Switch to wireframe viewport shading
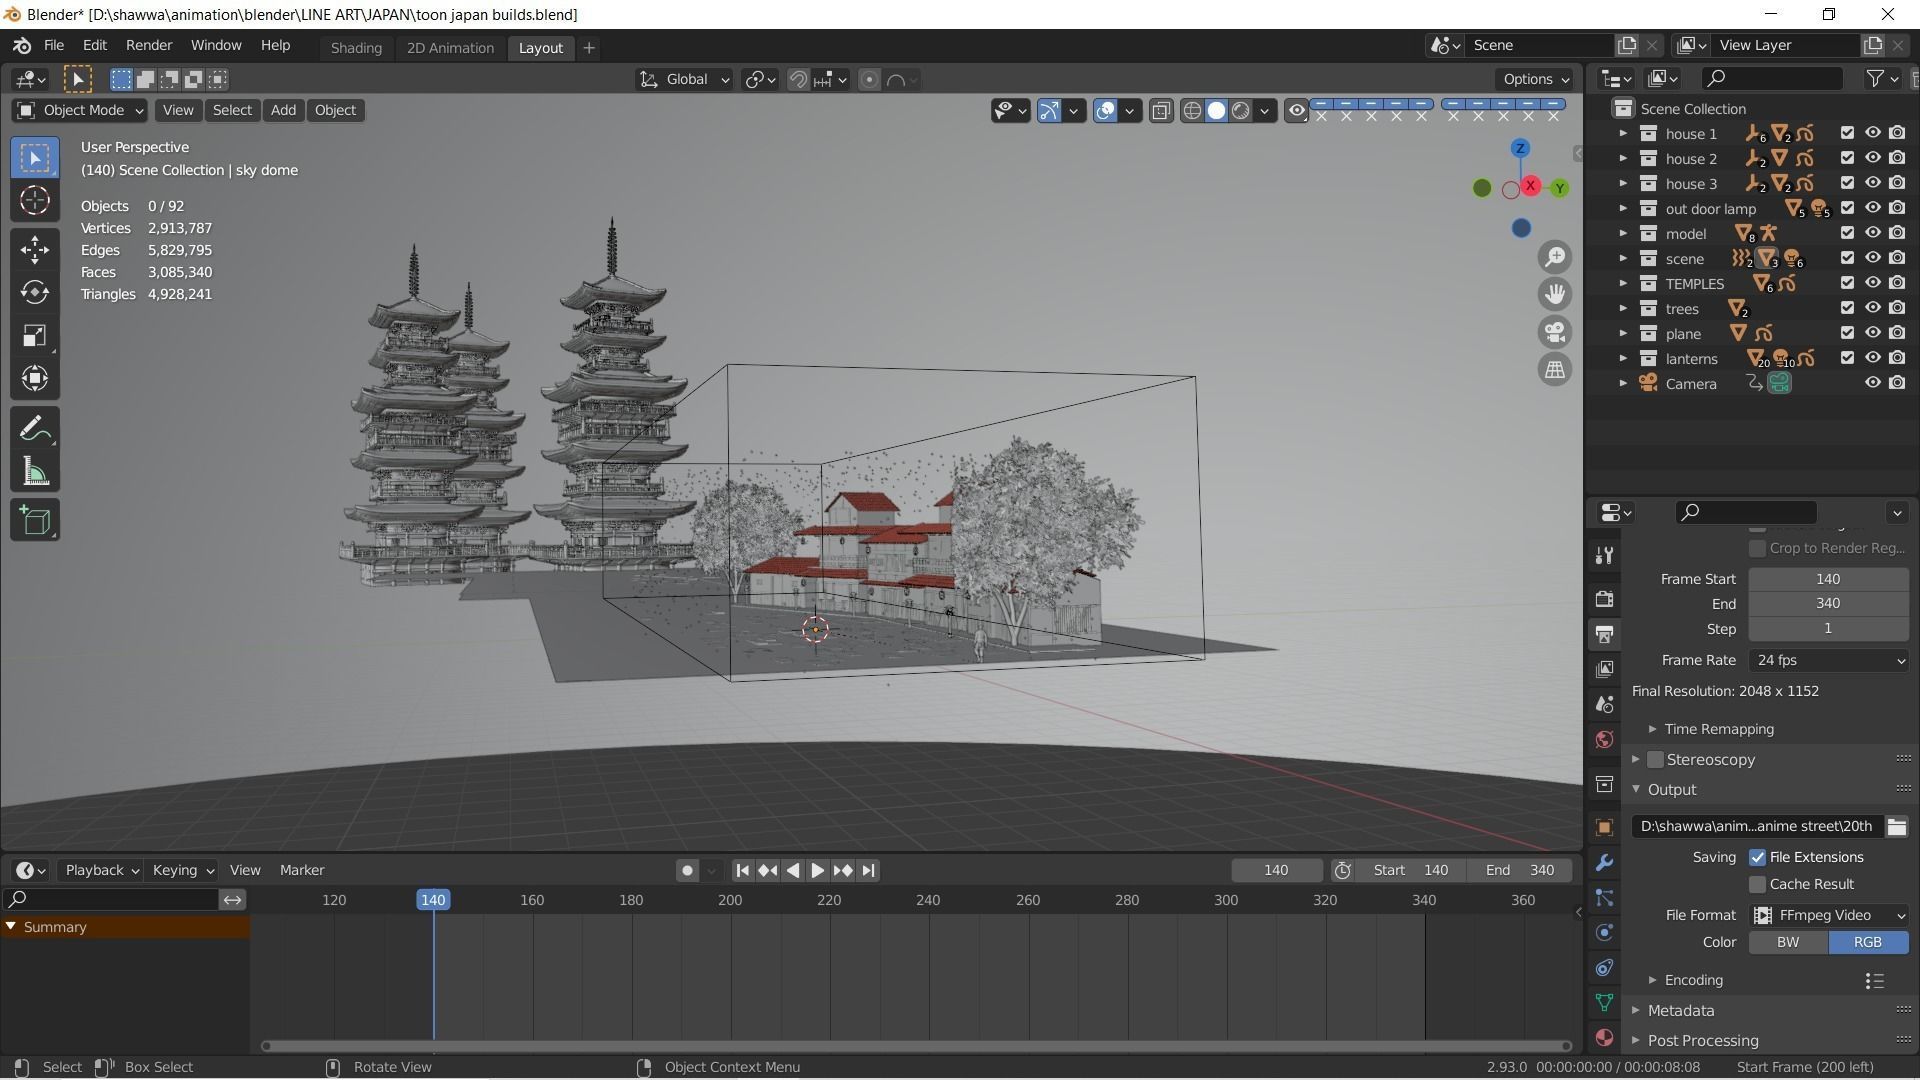The width and height of the screenshot is (1920, 1080). pos(1192,111)
